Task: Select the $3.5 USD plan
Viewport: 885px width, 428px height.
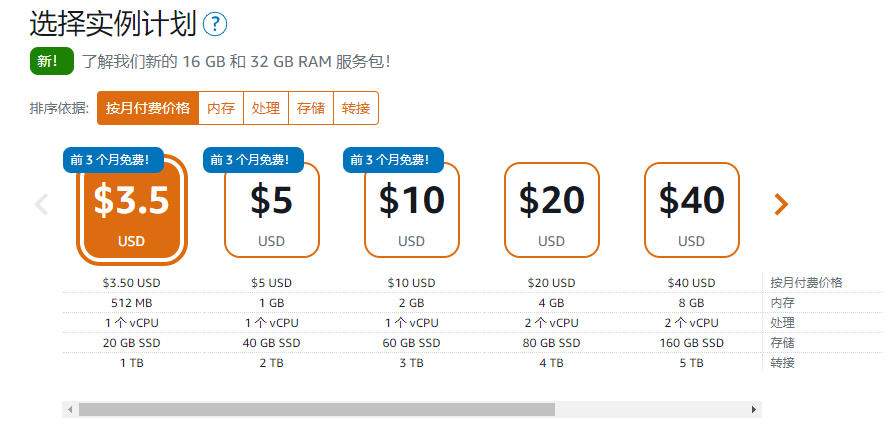Action: click(131, 212)
